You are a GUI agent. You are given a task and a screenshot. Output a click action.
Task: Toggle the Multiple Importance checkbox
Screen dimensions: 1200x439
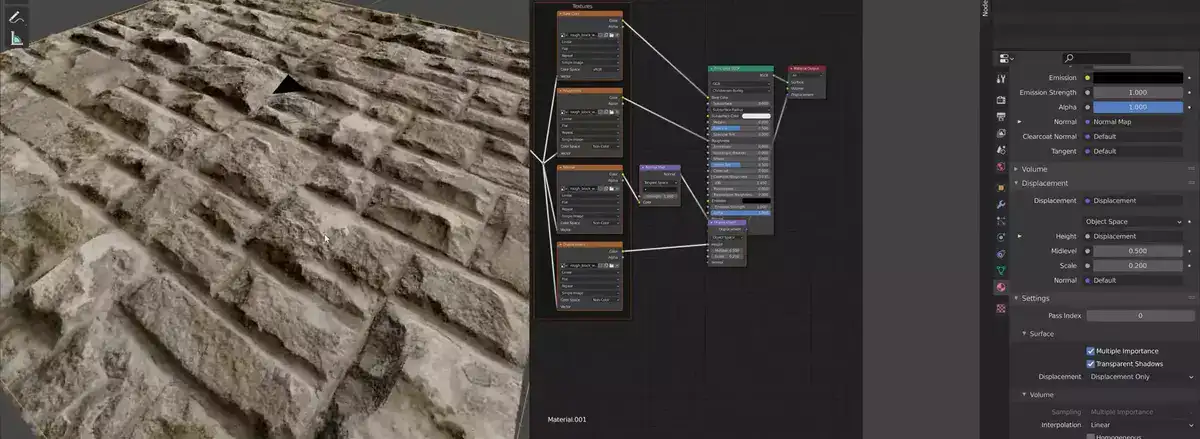(x=1091, y=351)
